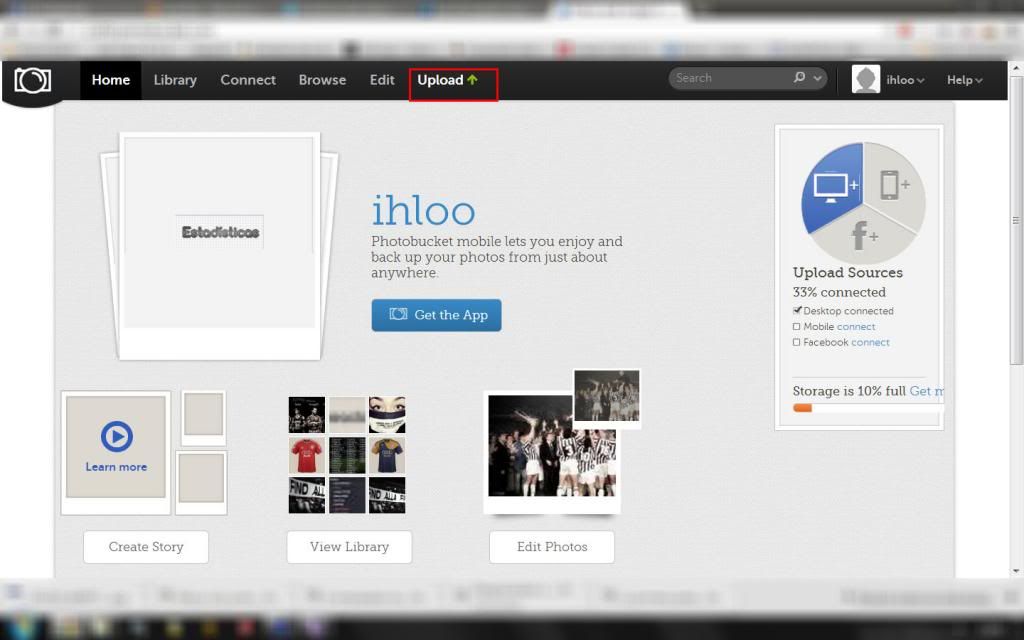Click the vertical scrollbar thumb
The height and width of the screenshot is (640, 1024).
coord(1016,220)
